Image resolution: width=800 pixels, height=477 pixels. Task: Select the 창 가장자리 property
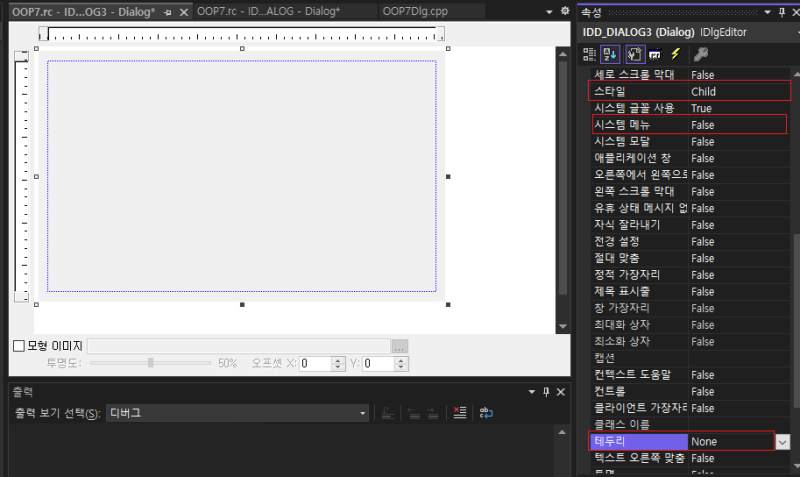621,308
